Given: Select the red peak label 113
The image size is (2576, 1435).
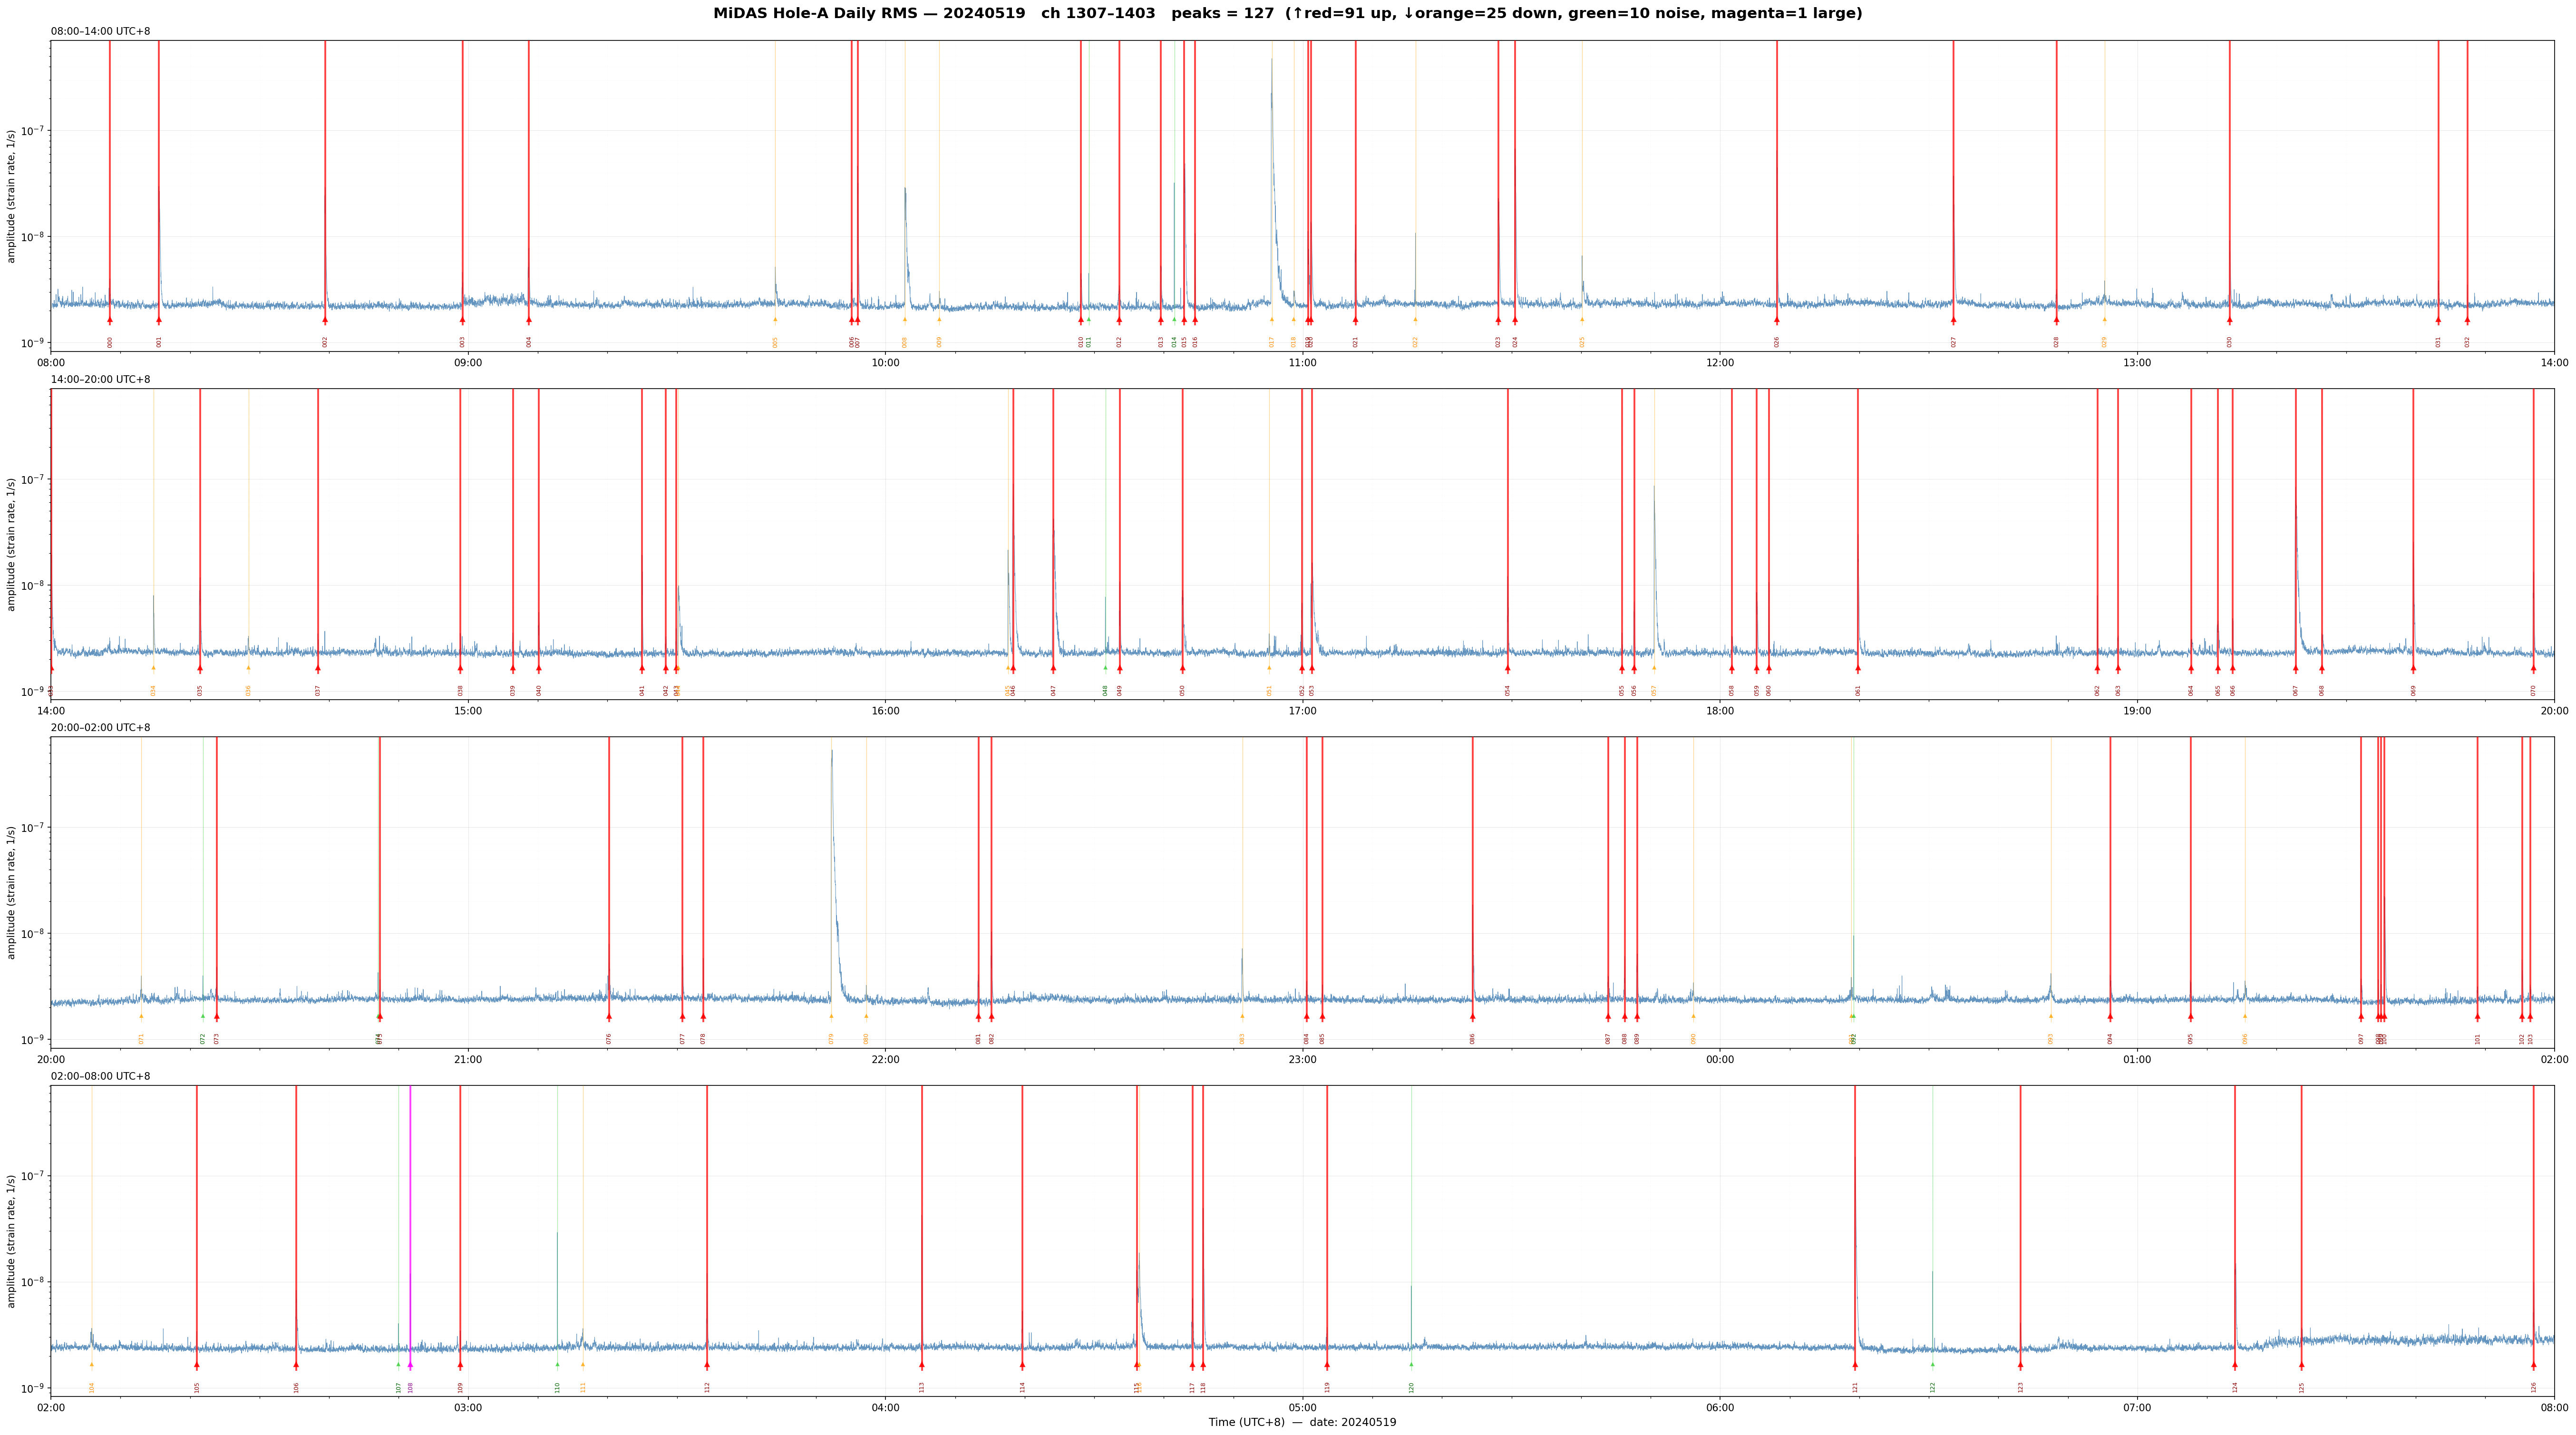Looking at the screenshot, I should pyautogui.click(x=922, y=1387).
